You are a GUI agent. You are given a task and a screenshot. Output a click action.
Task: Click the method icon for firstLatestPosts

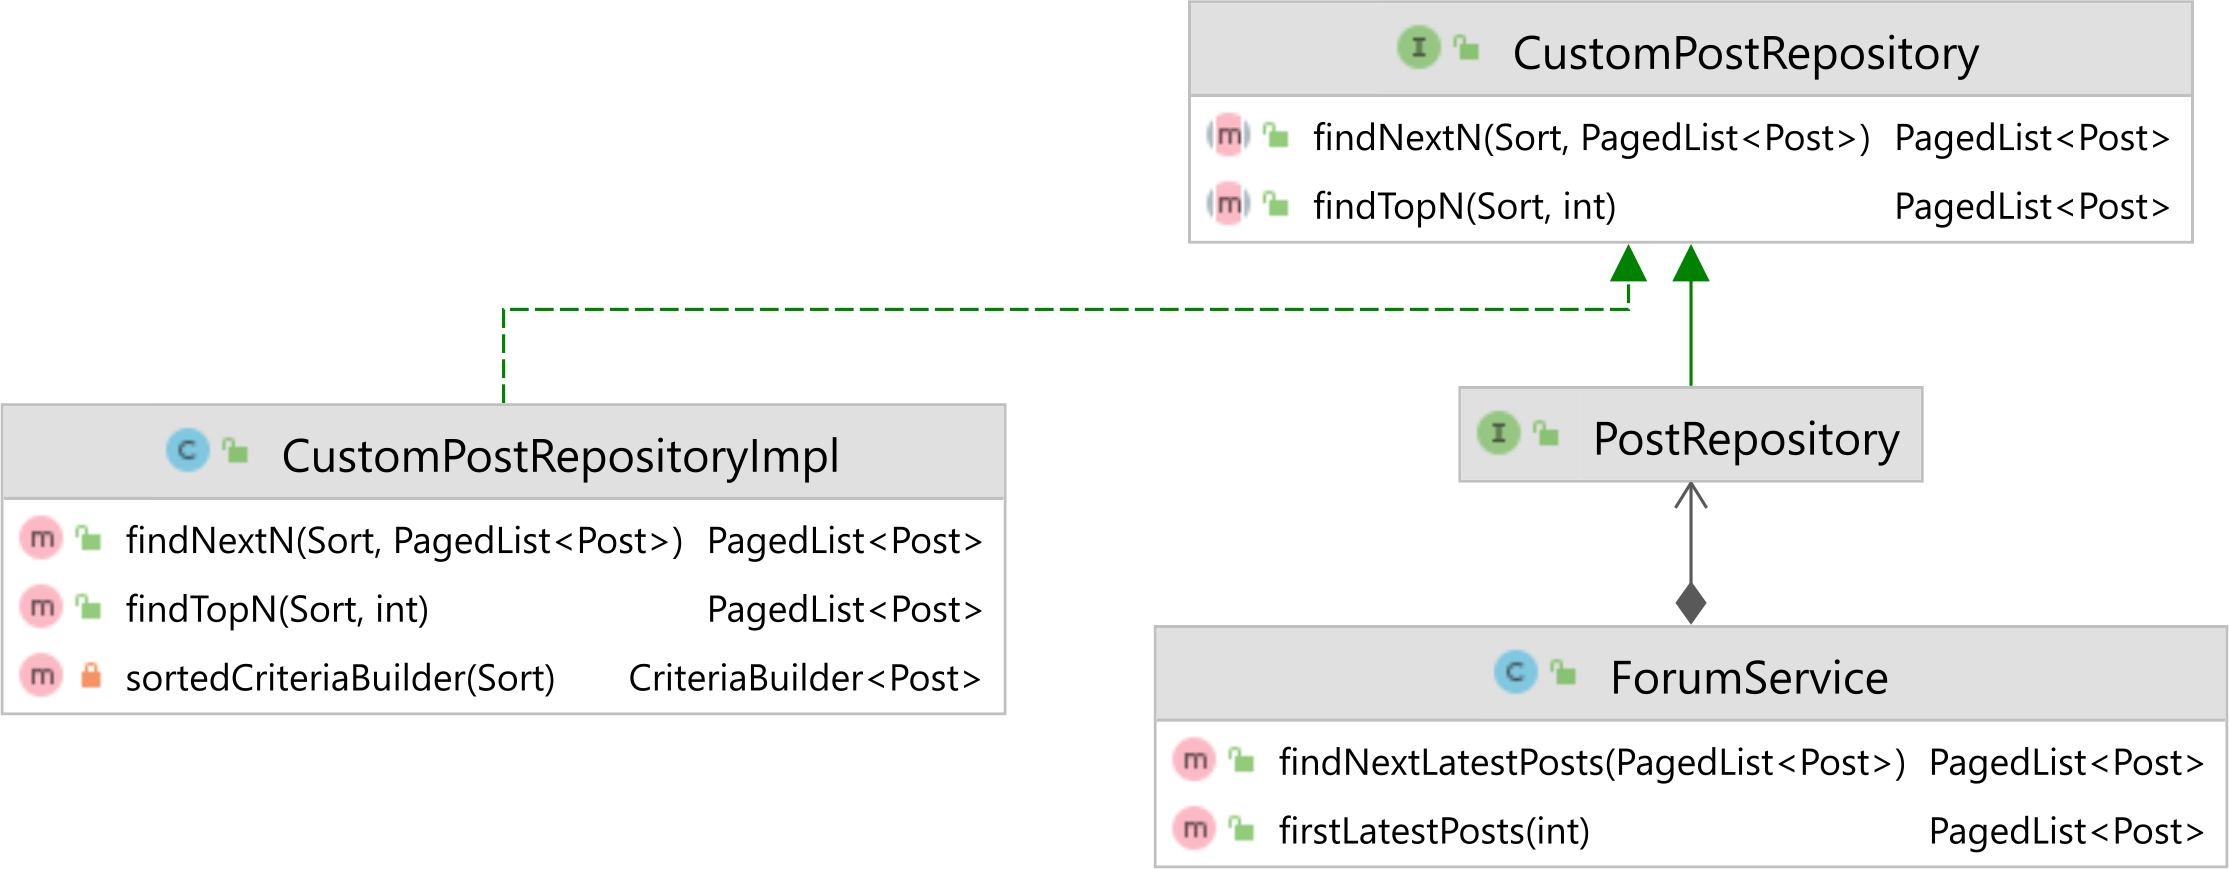1194,829
